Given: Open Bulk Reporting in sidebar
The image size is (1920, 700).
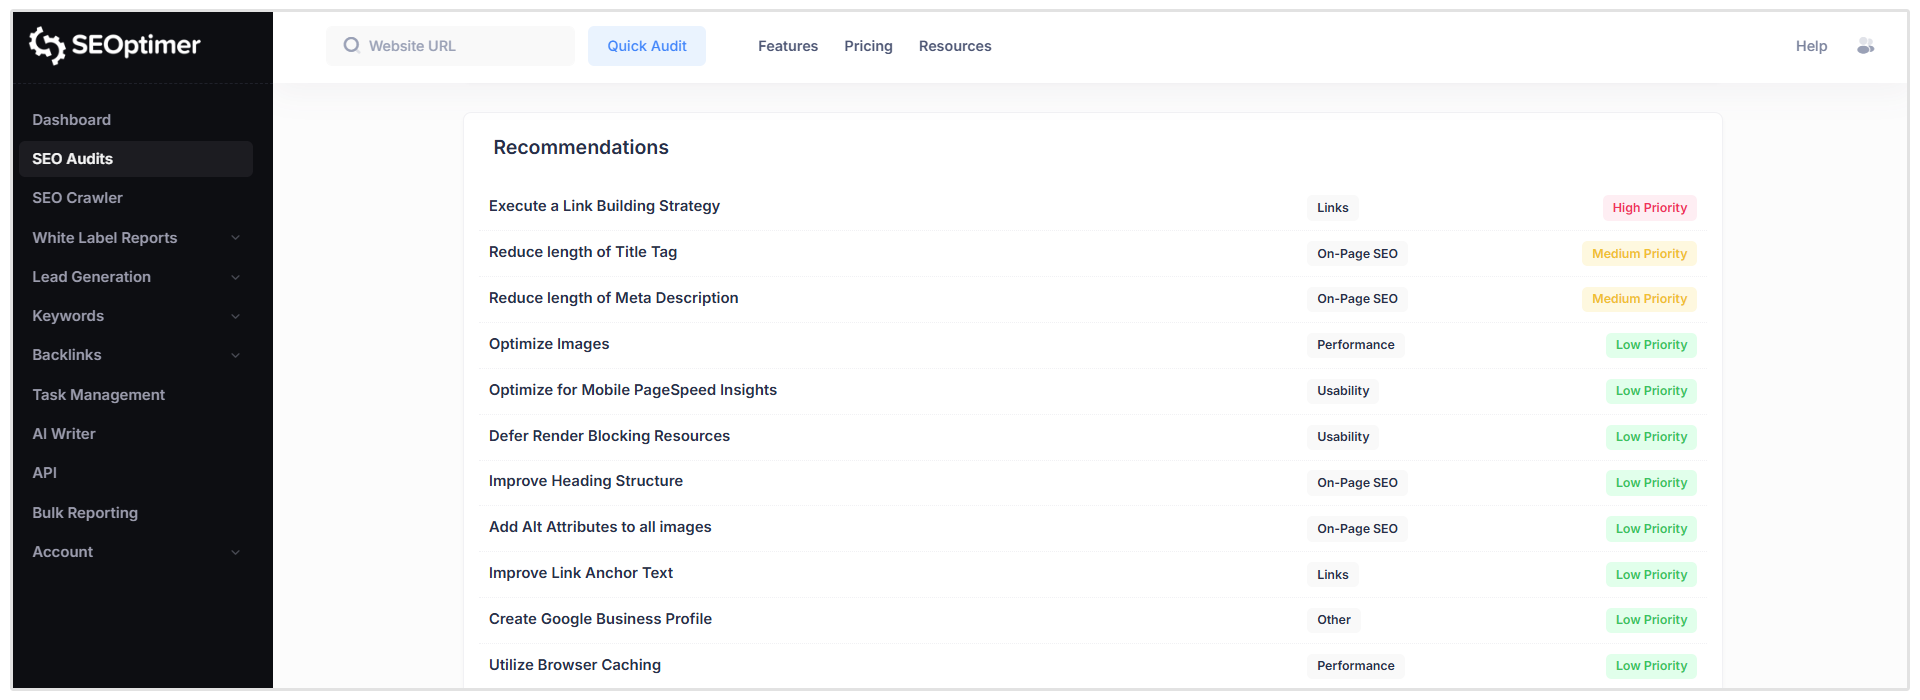Looking at the screenshot, I should 85,513.
